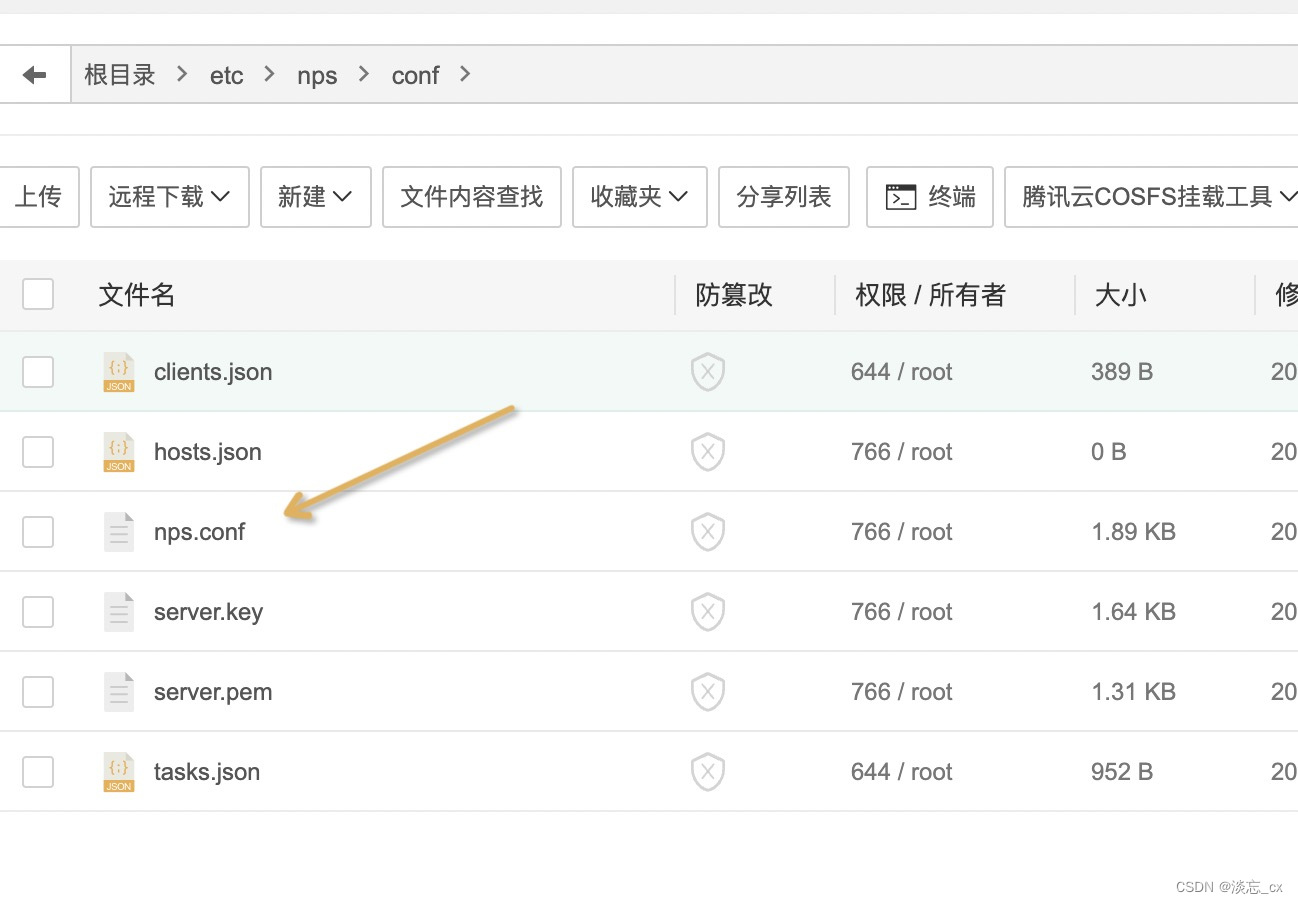Toggle tamper-proof shield for hosts.json
Screen dimensions: 1298x904
tap(708, 452)
